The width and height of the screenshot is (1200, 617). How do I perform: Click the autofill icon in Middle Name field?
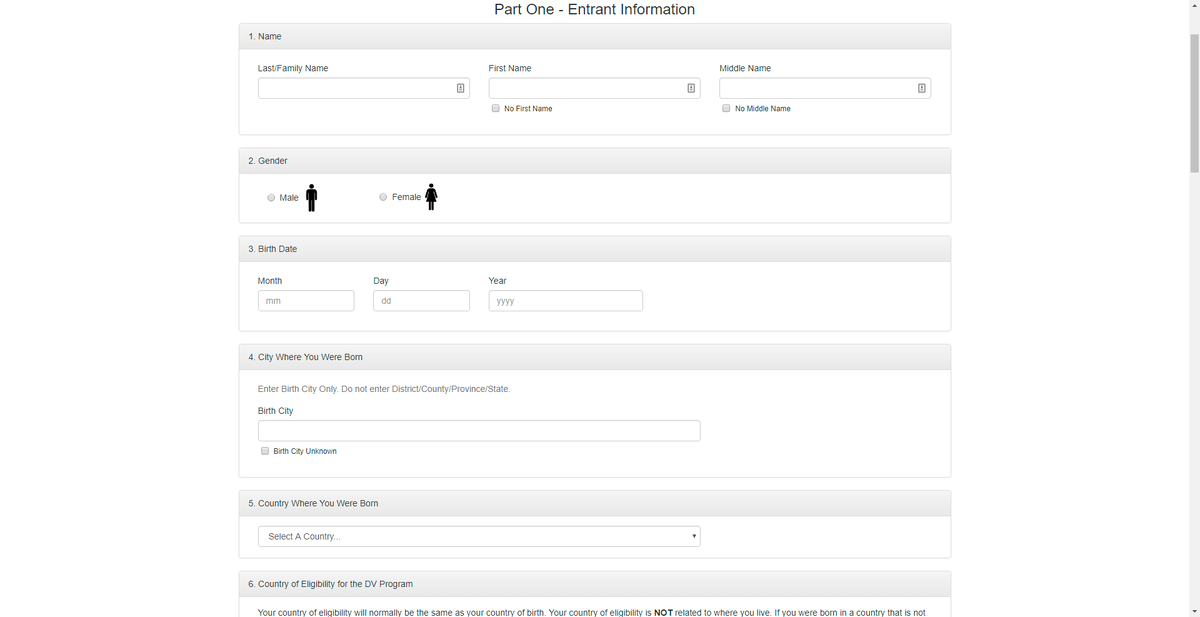921,88
